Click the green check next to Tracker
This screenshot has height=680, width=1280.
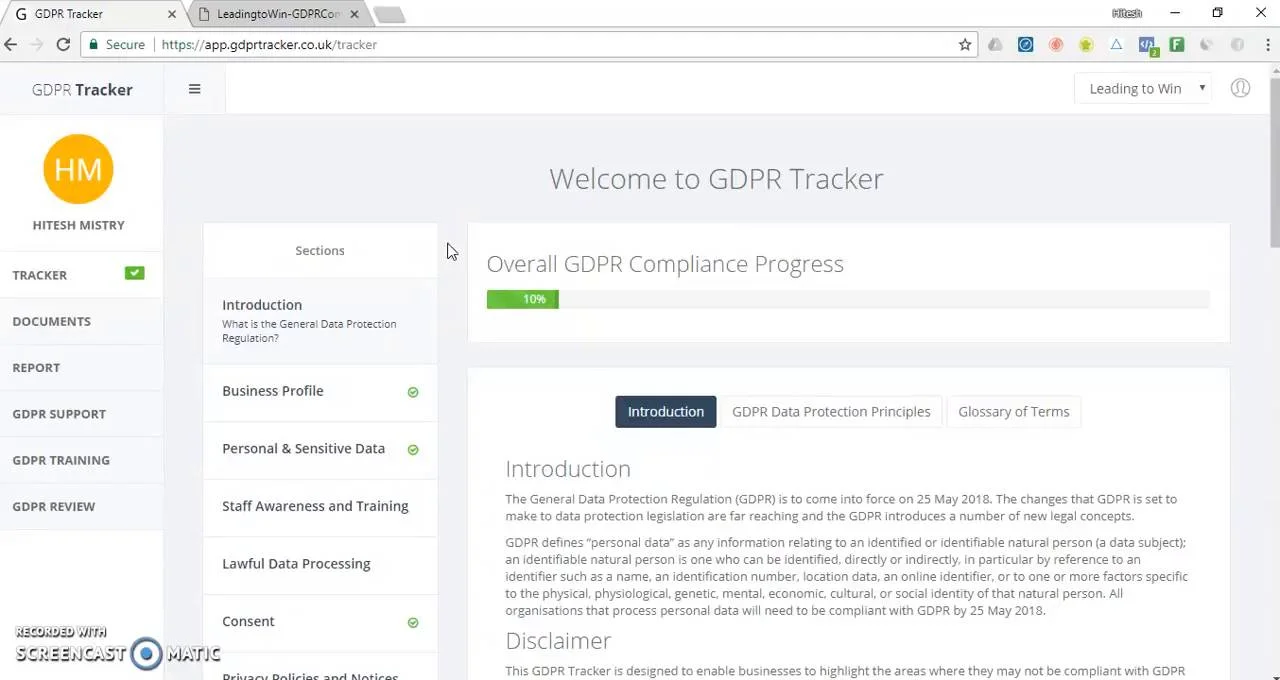[134, 273]
